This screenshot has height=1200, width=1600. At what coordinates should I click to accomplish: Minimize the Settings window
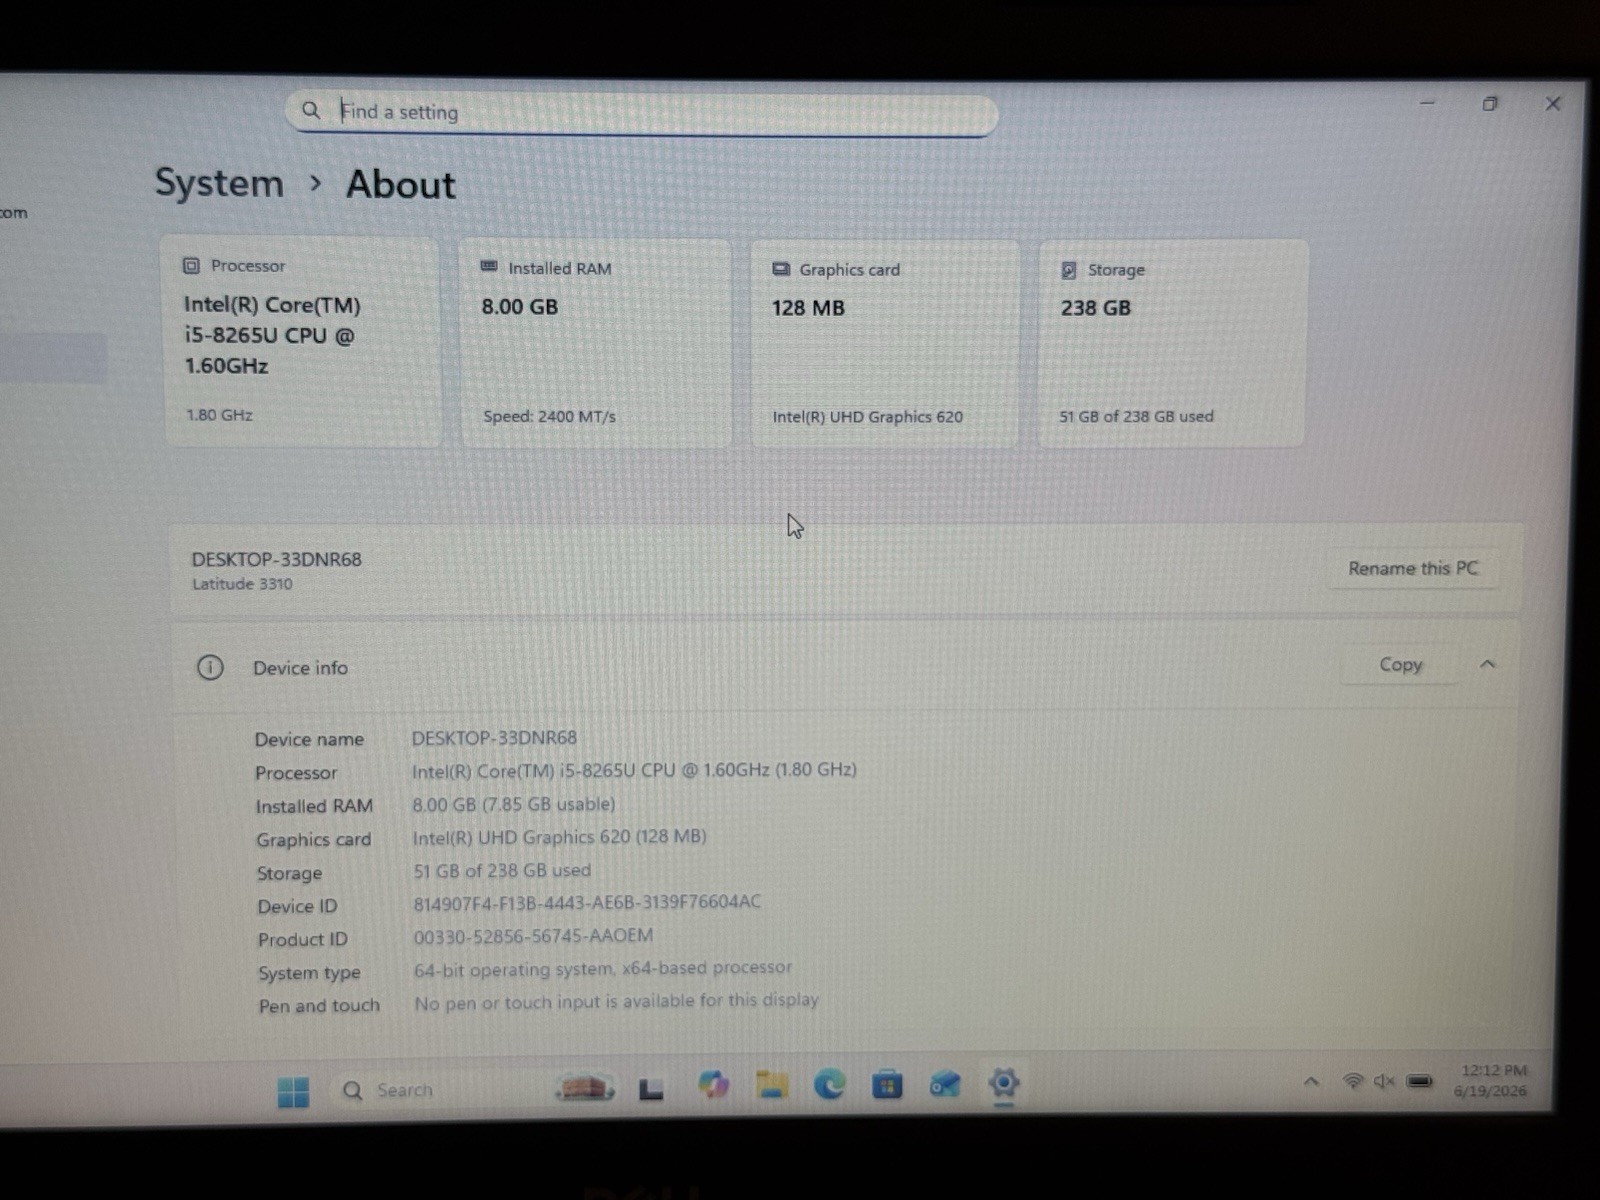pyautogui.click(x=1427, y=102)
